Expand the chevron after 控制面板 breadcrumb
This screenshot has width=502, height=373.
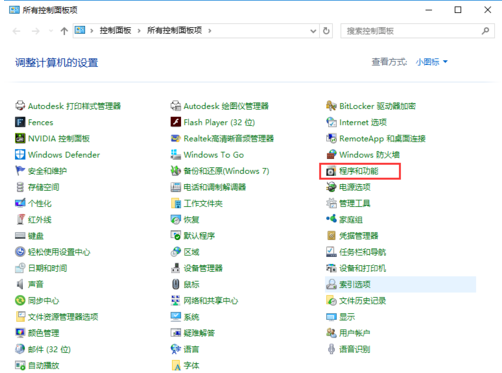point(139,31)
